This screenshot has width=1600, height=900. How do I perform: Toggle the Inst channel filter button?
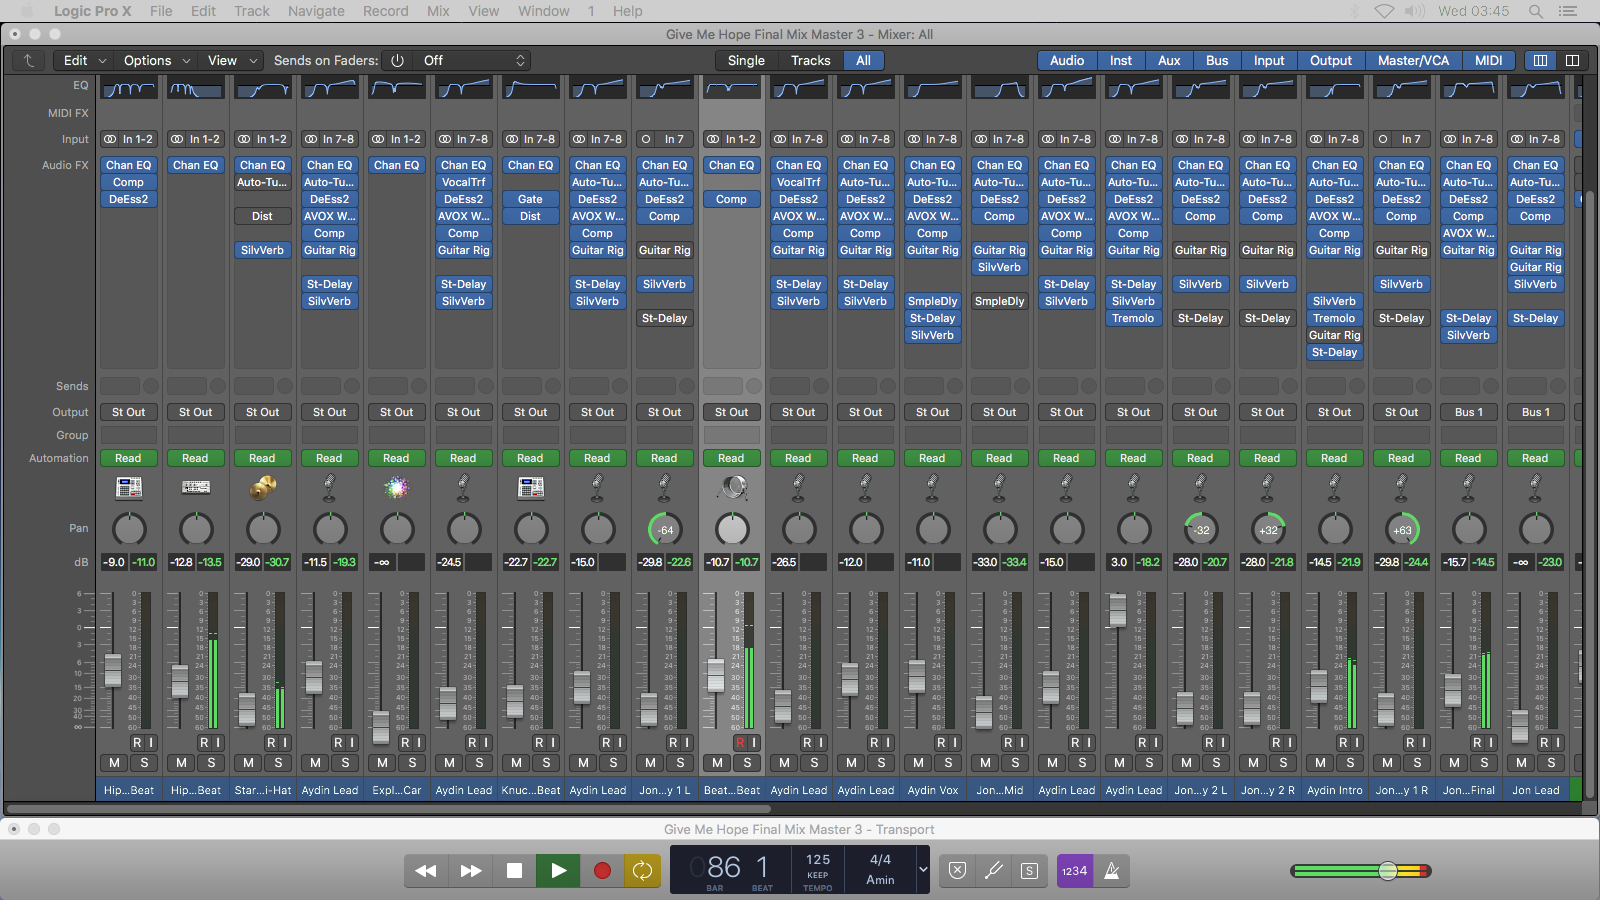point(1121,60)
